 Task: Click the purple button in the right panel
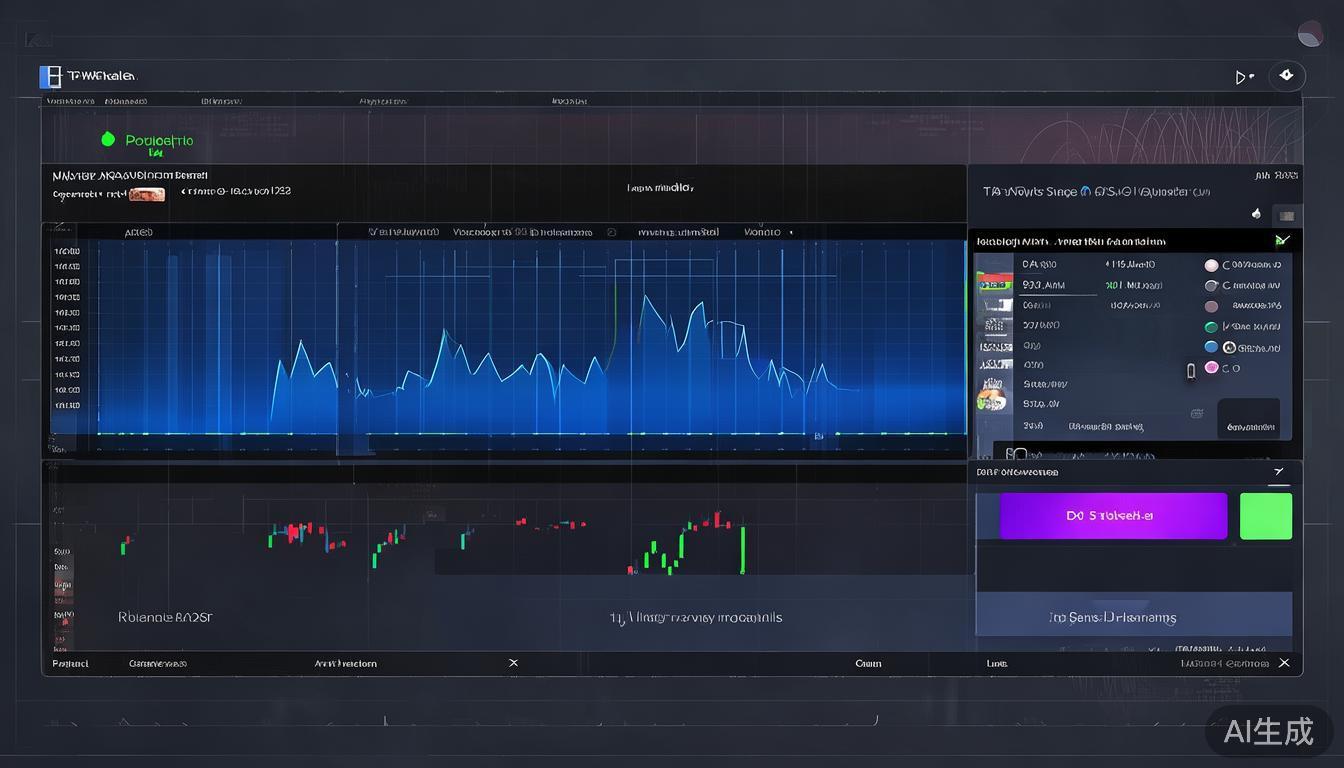click(1113, 516)
